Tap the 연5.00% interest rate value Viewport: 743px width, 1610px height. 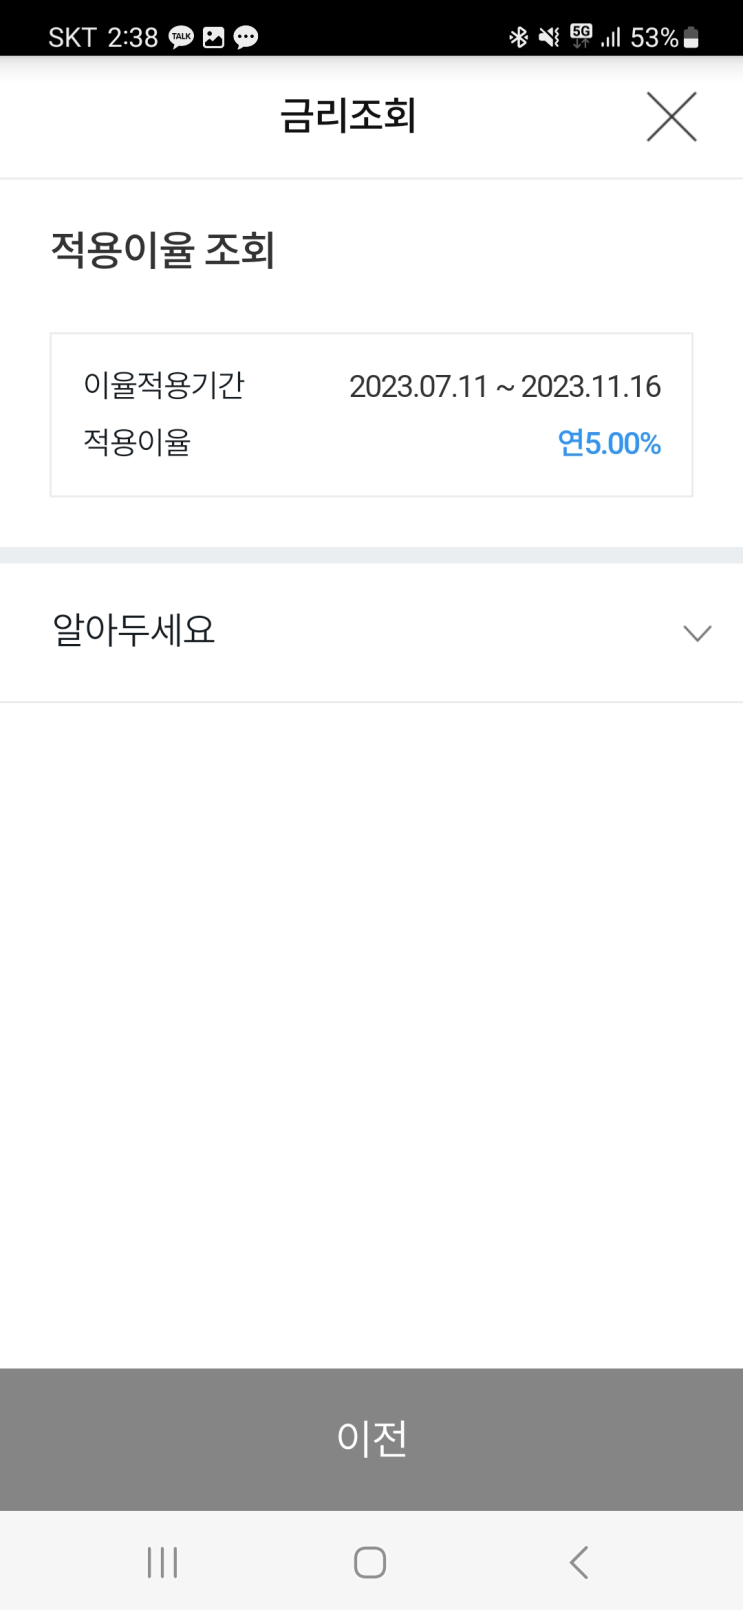click(x=609, y=443)
